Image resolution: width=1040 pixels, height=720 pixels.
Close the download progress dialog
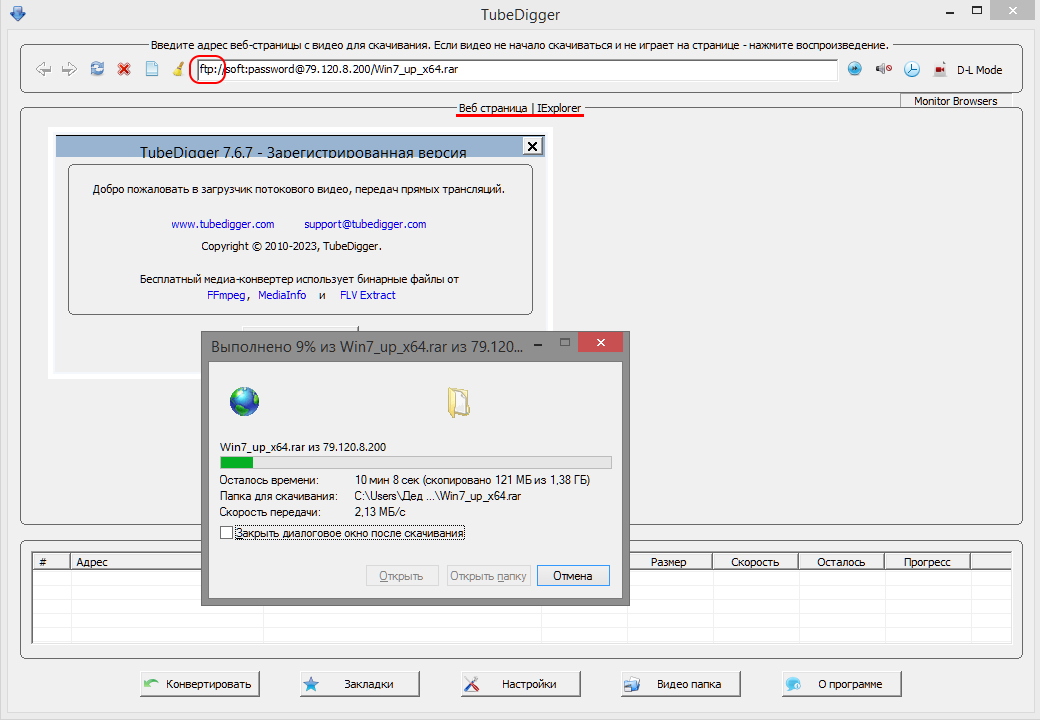pos(600,343)
